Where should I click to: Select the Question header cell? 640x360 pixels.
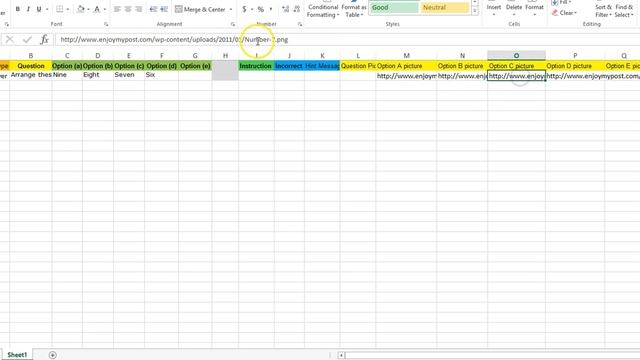coord(31,66)
